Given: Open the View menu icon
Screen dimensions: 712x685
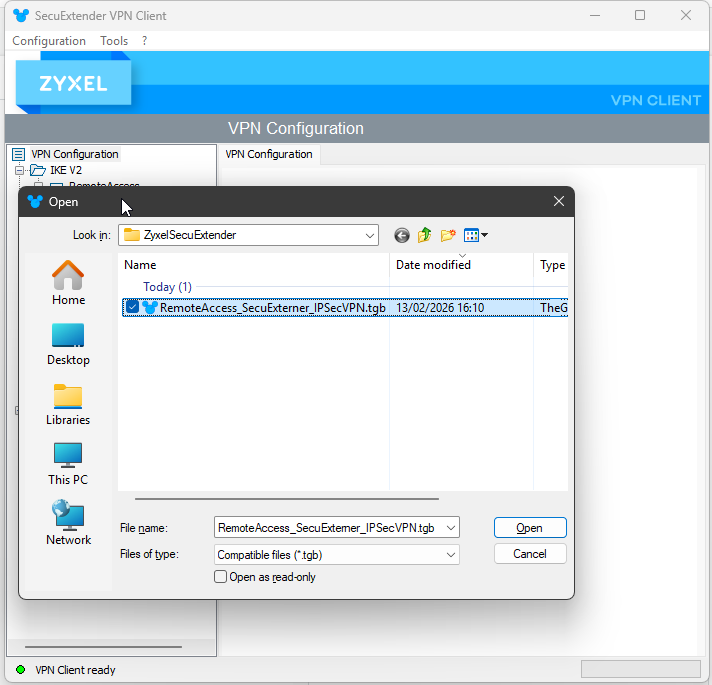Looking at the screenshot, I should 475,236.
